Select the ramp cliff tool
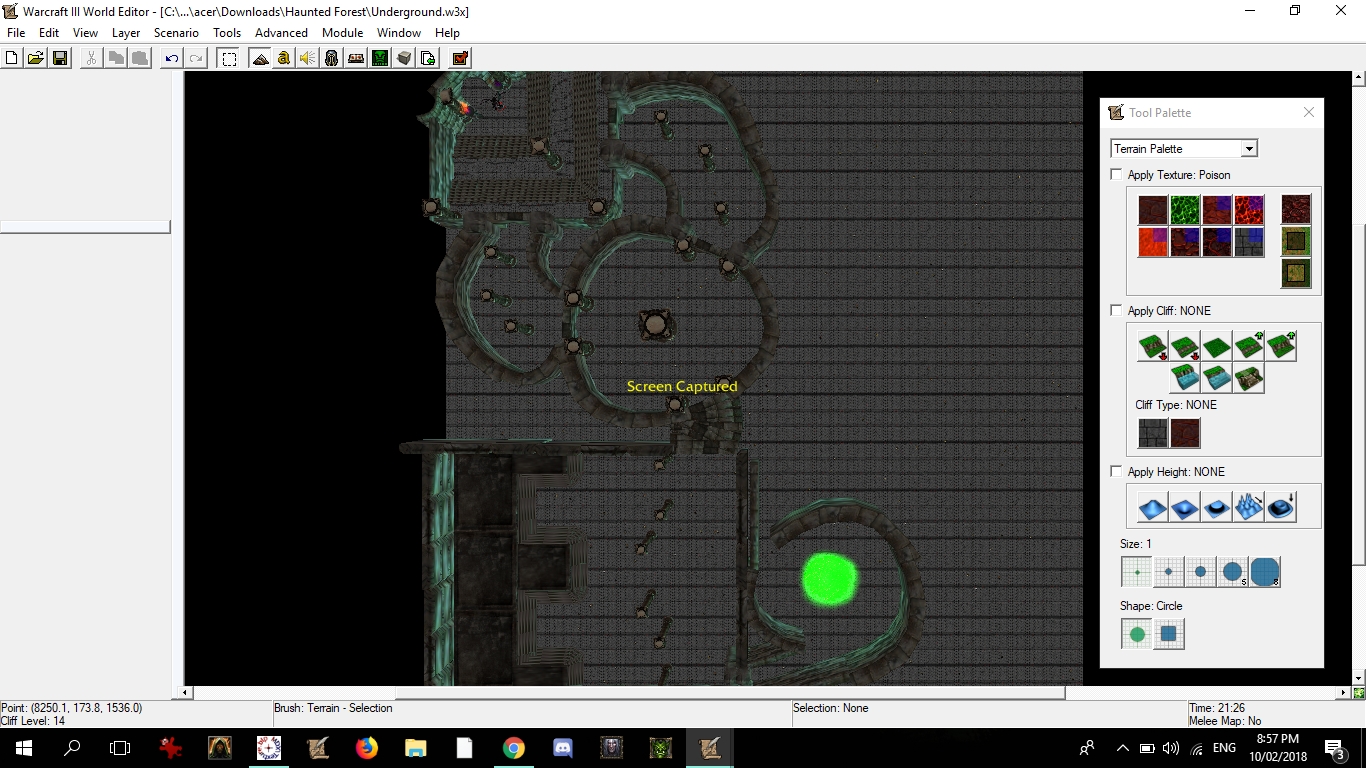 pyautogui.click(x=1249, y=378)
